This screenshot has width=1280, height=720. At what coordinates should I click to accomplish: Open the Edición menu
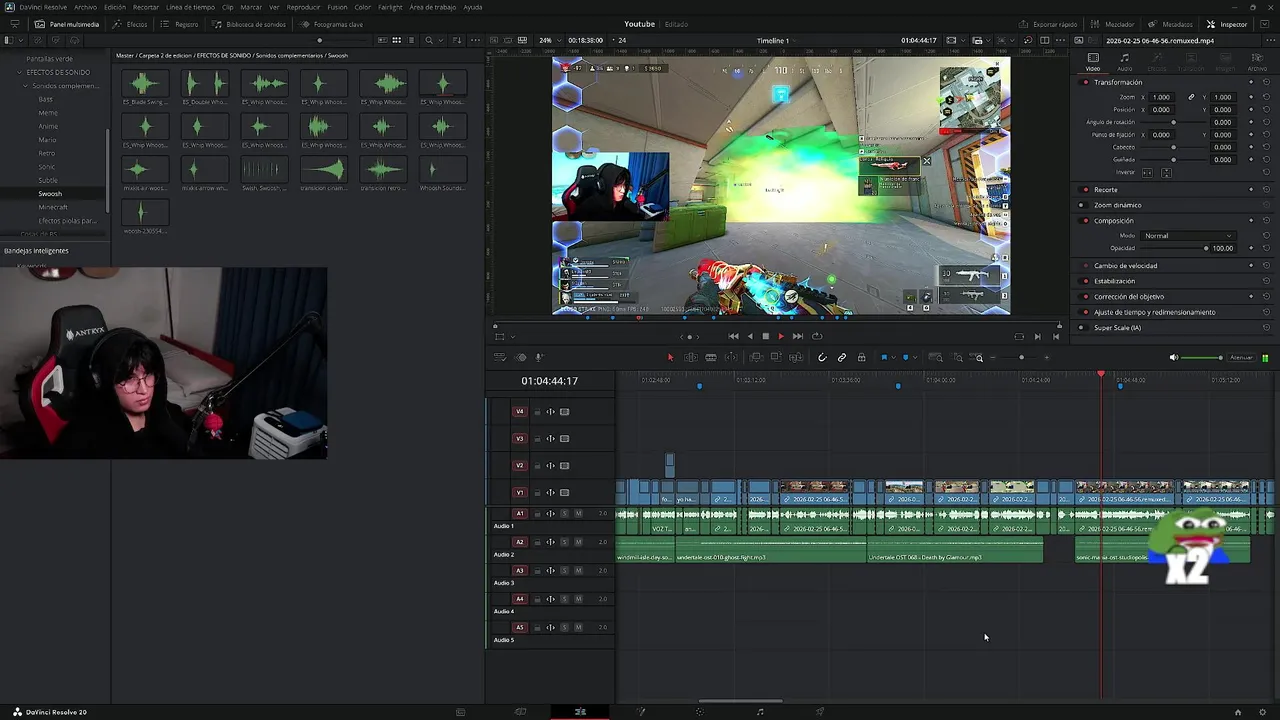point(115,7)
